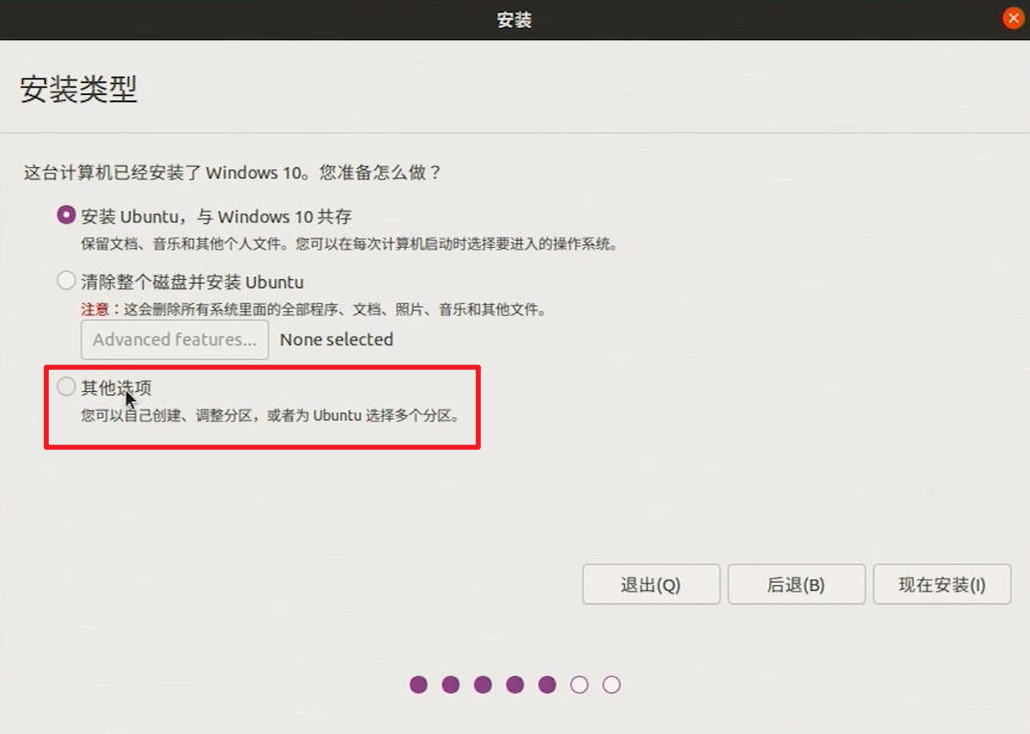Click the fifth filled progress dot
Image resolution: width=1030 pixels, height=734 pixels.
click(x=547, y=685)
